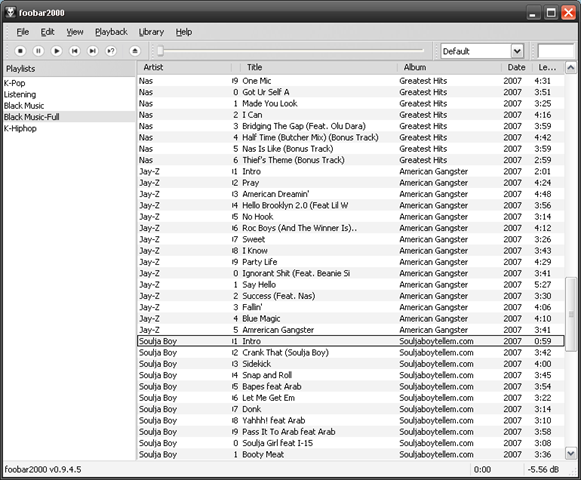
Task: Open the Edit menu
Action: click(x=47, y=32)
